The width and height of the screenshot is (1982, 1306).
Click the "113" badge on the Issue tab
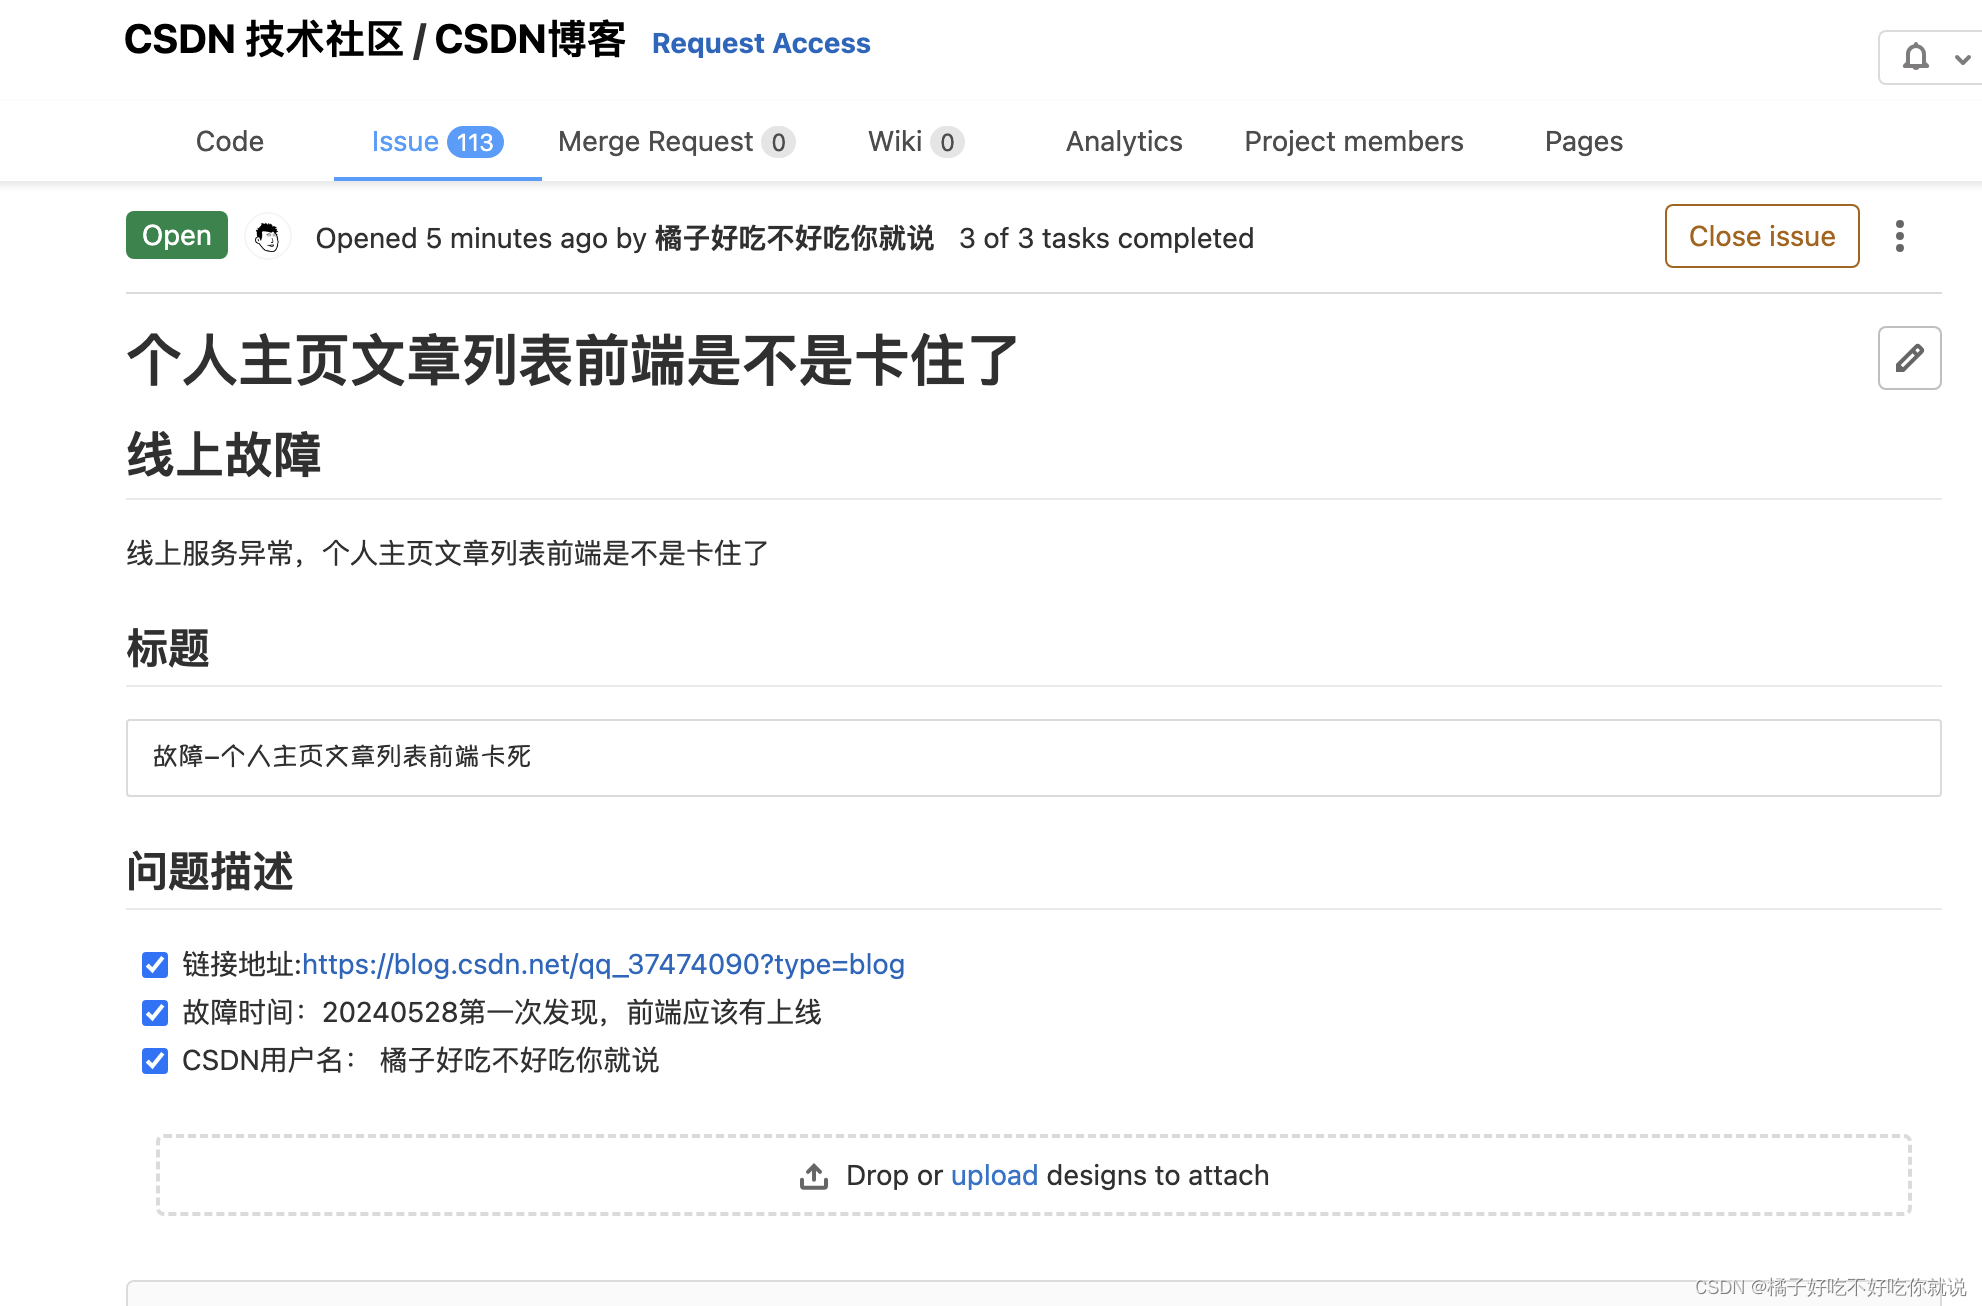tap(475, 141)
